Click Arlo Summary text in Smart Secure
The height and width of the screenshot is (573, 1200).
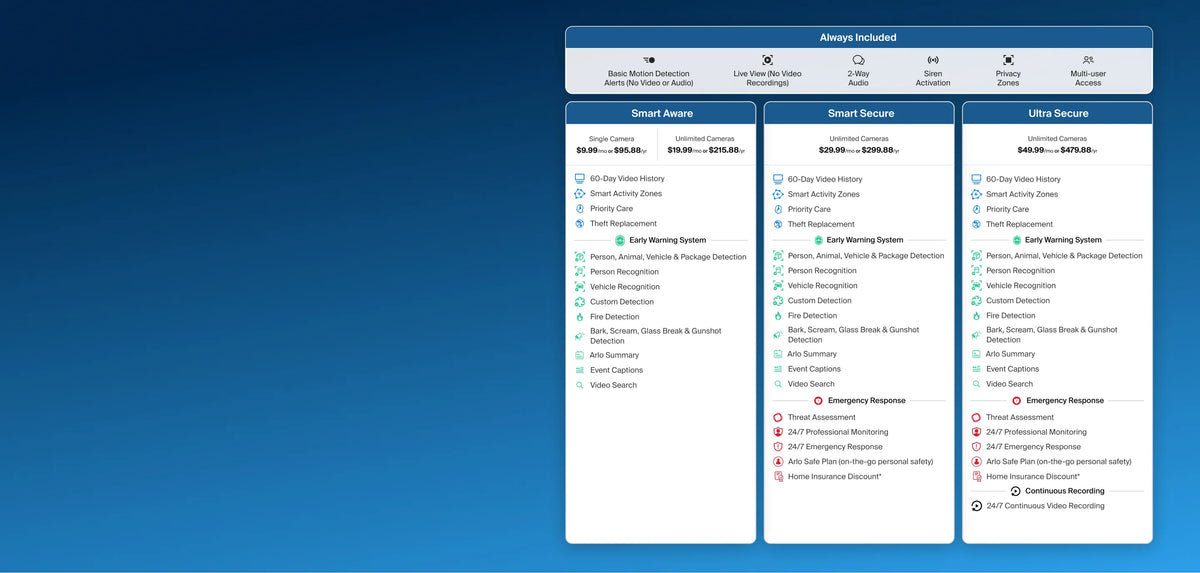(x=812, y=354)
